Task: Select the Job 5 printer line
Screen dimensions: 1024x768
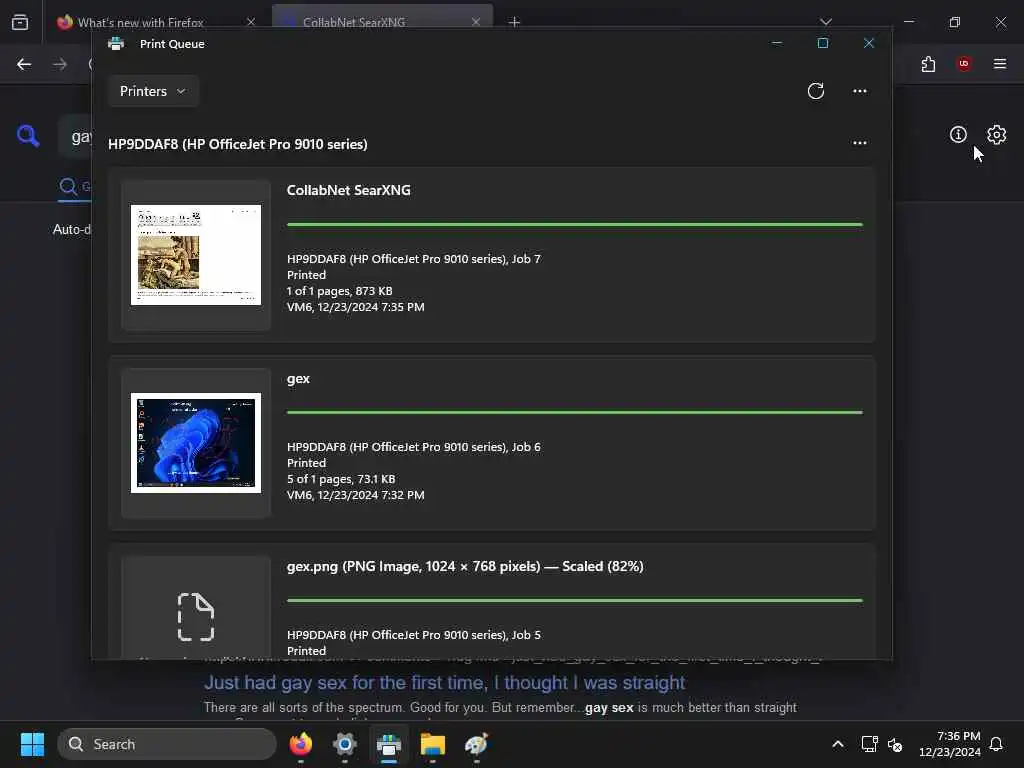Action: pyautogui.click(x=414, y=635)
